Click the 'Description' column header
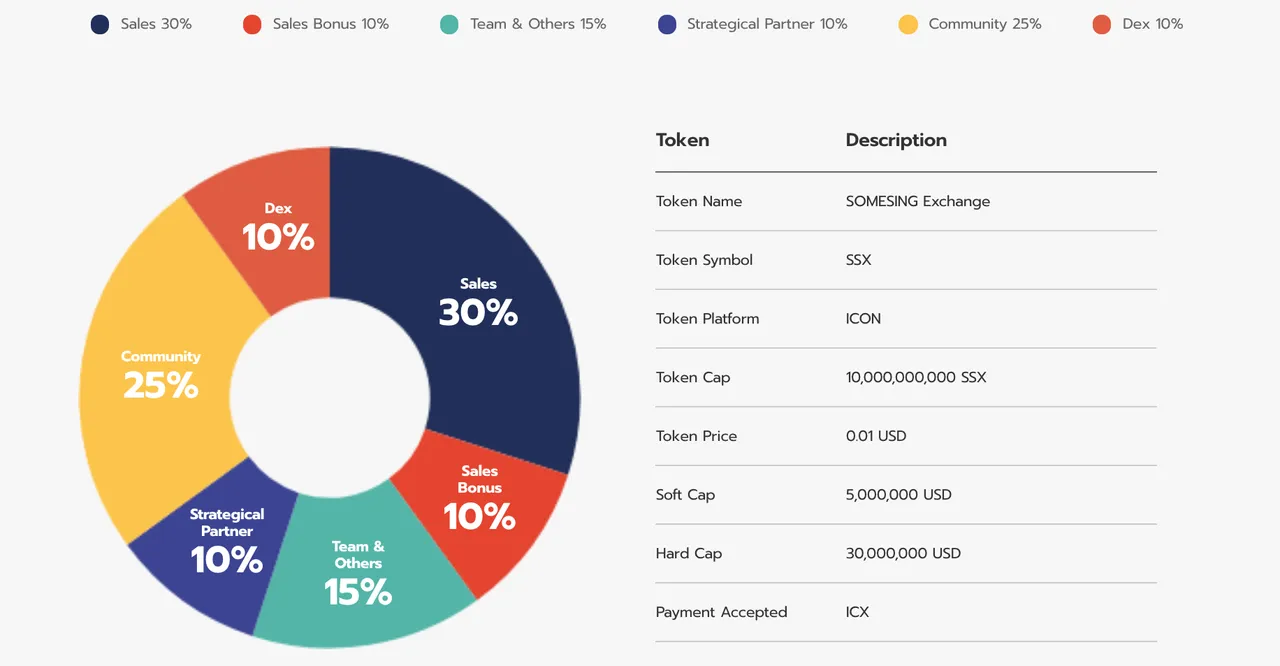The height and width of the screenshot is (666, 1280). pyautogui.click(x=896, y=140)
